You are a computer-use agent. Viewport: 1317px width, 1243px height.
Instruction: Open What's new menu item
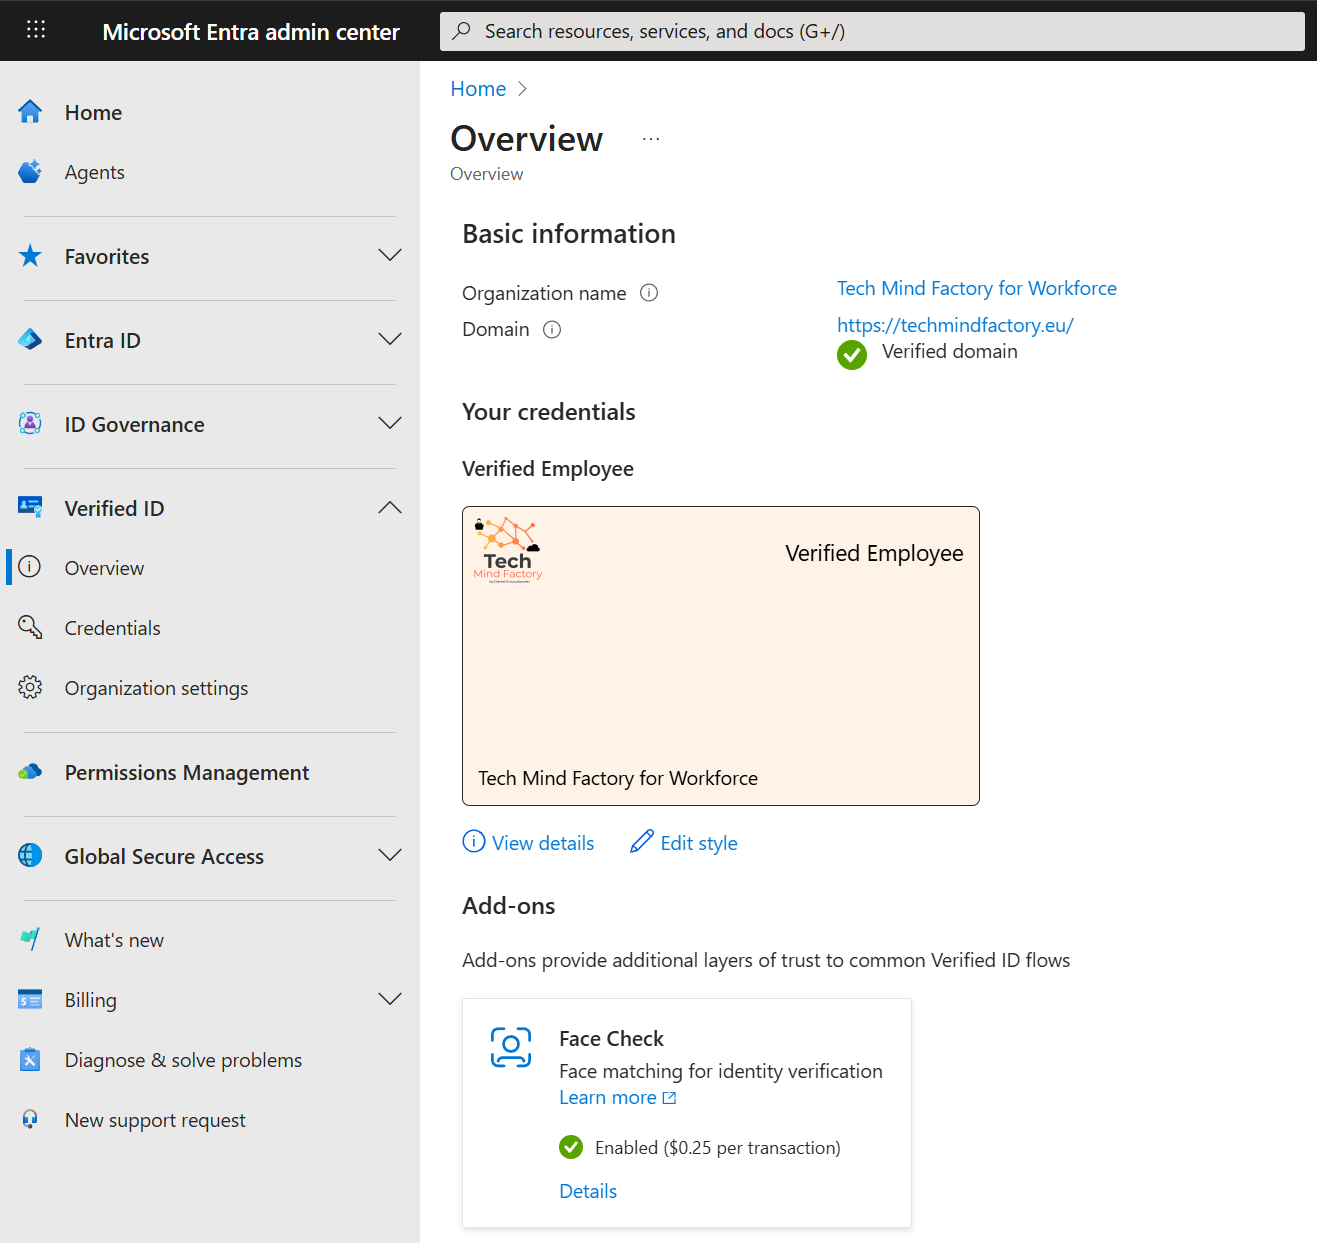coord(114,940)
